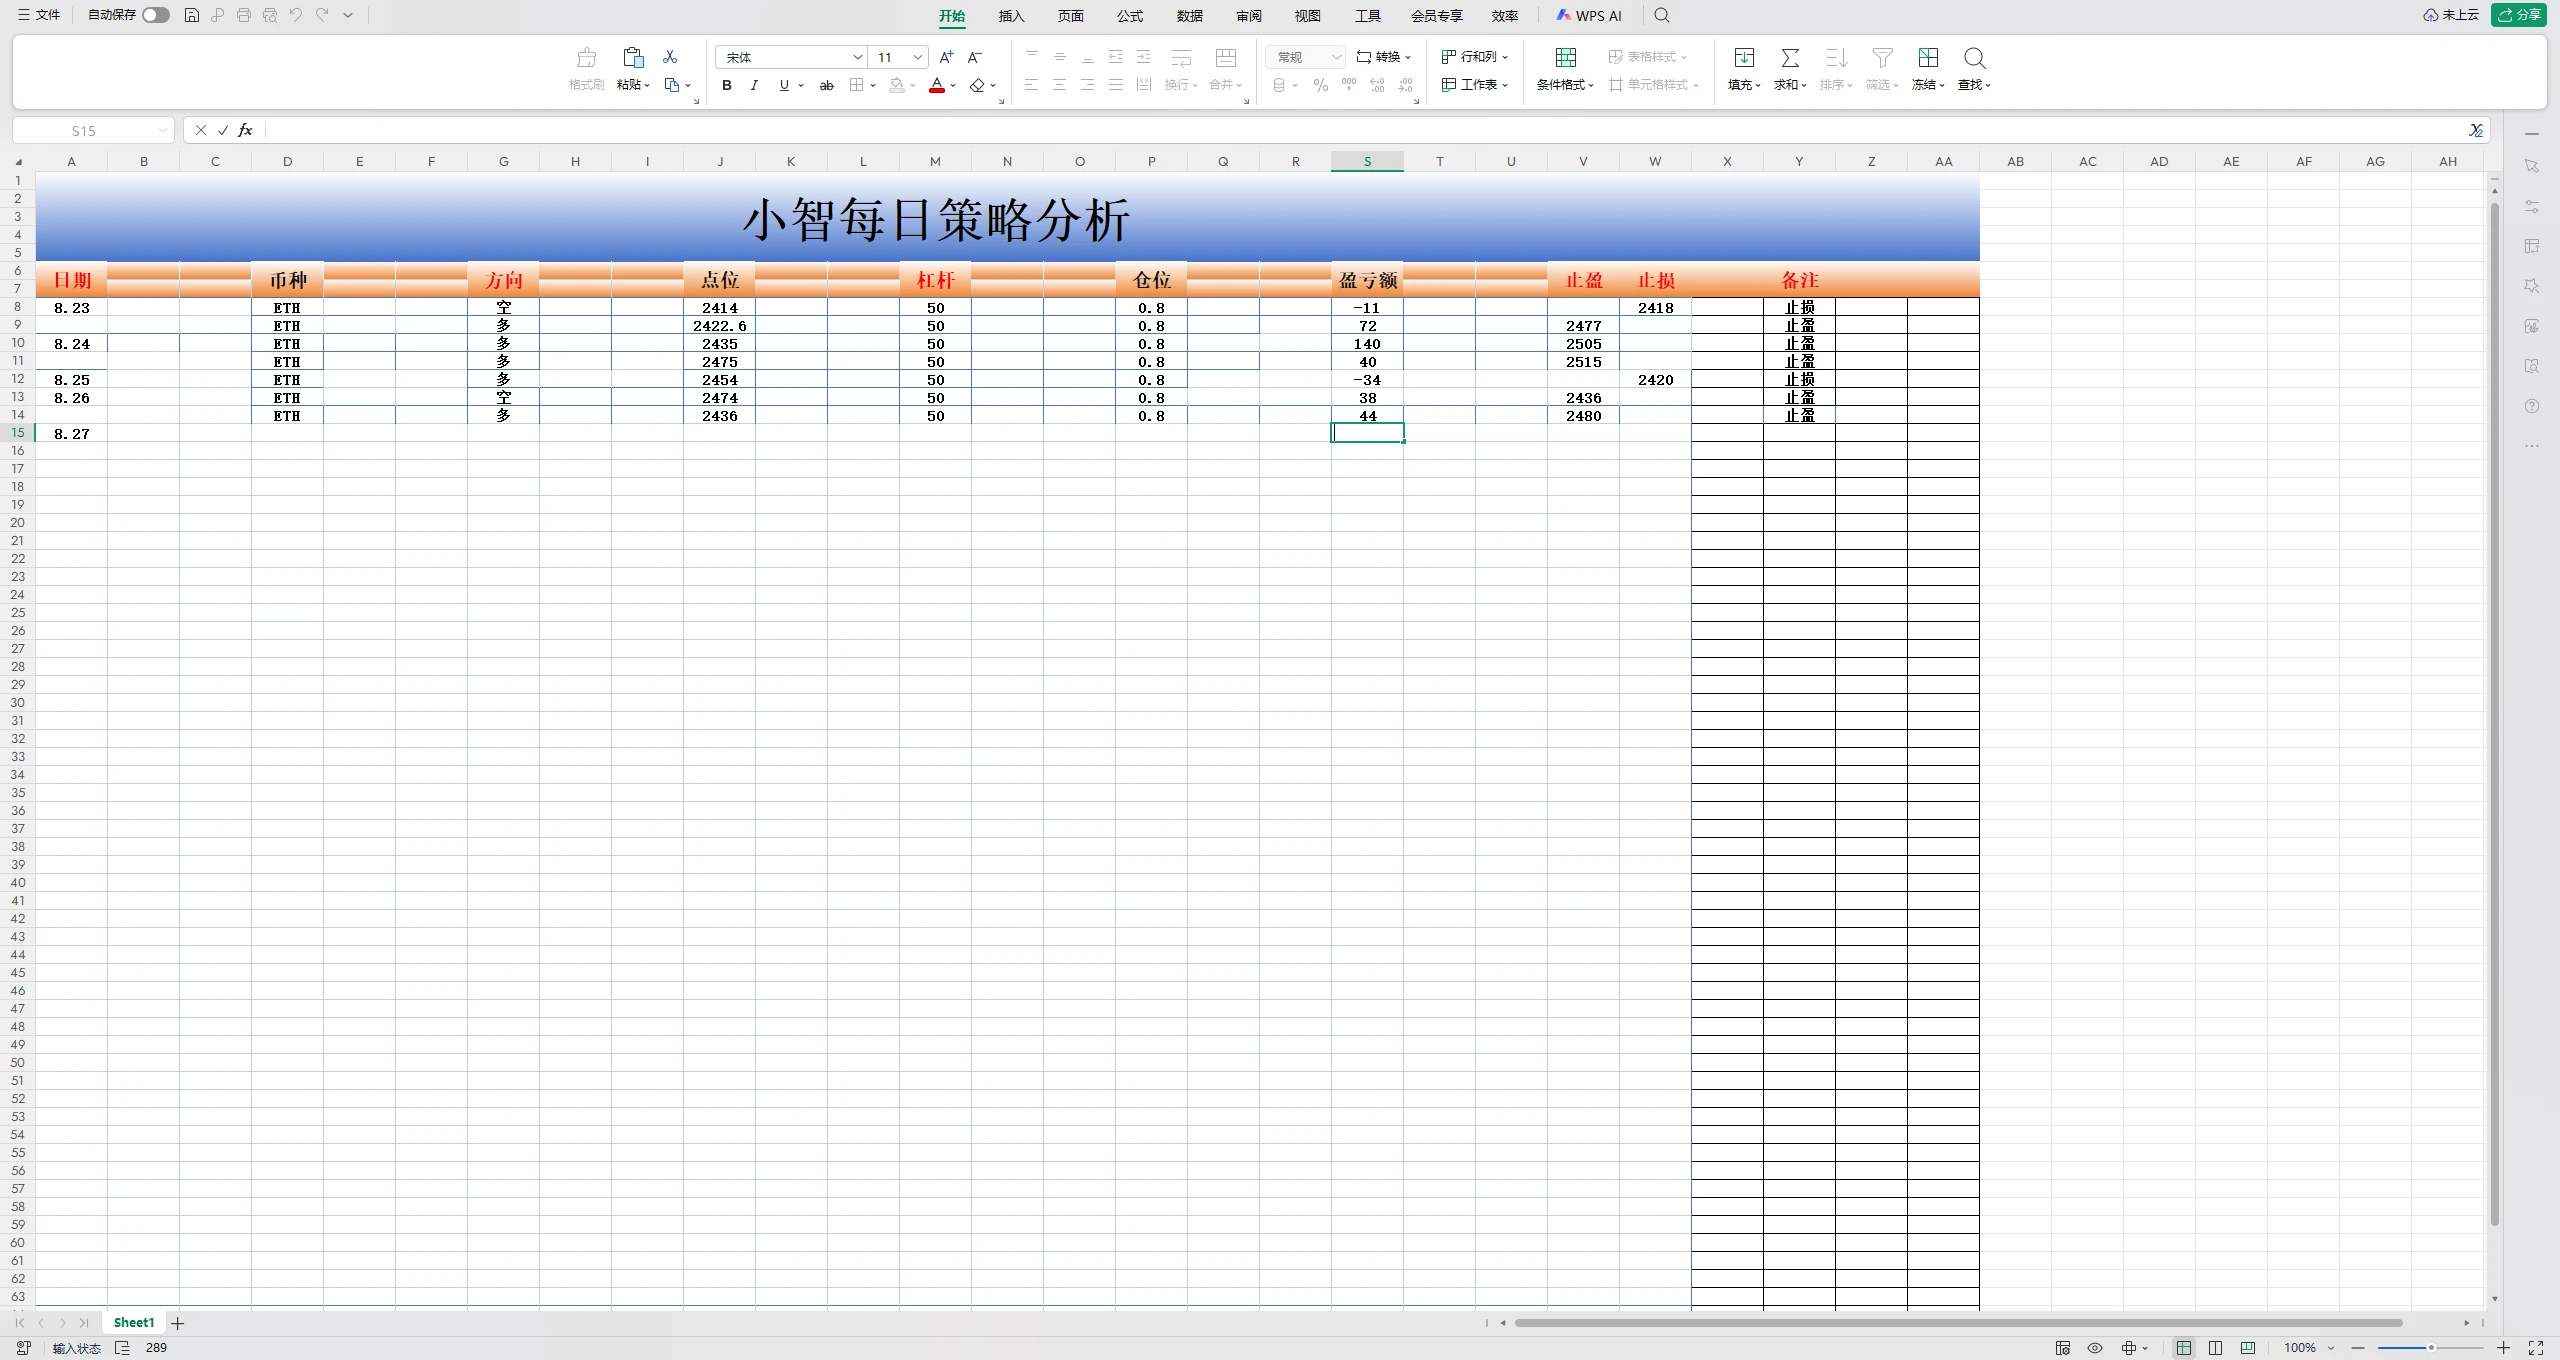Click the Format Painter brush icon
Screen dimensions: 2560x1360
587,57
